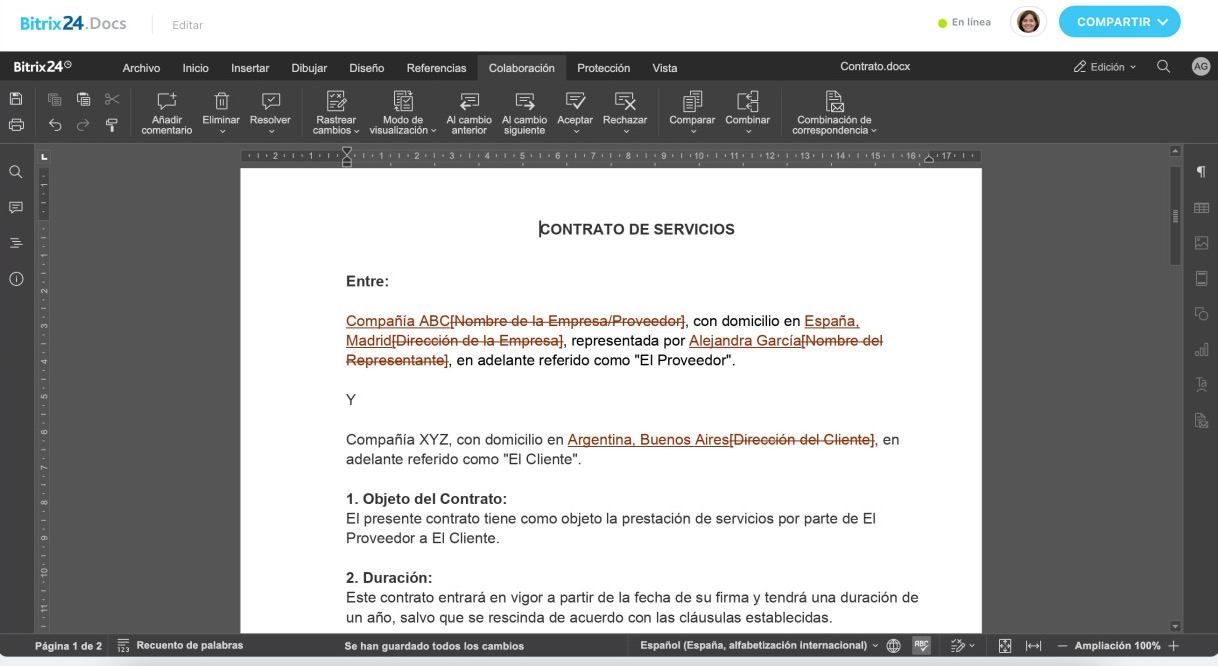Click Recuento de palabras in status bar

180,646
